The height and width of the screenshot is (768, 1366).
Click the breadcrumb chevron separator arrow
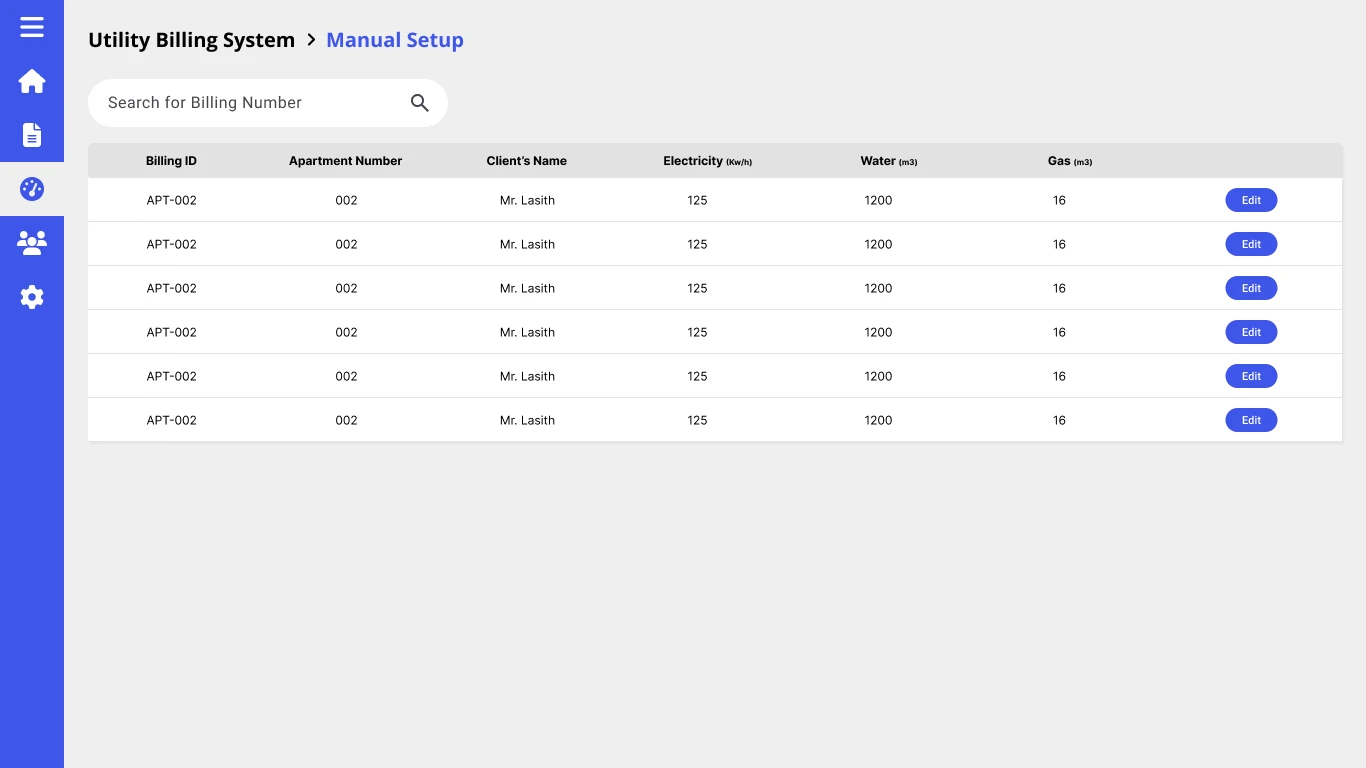pos(311,40)
